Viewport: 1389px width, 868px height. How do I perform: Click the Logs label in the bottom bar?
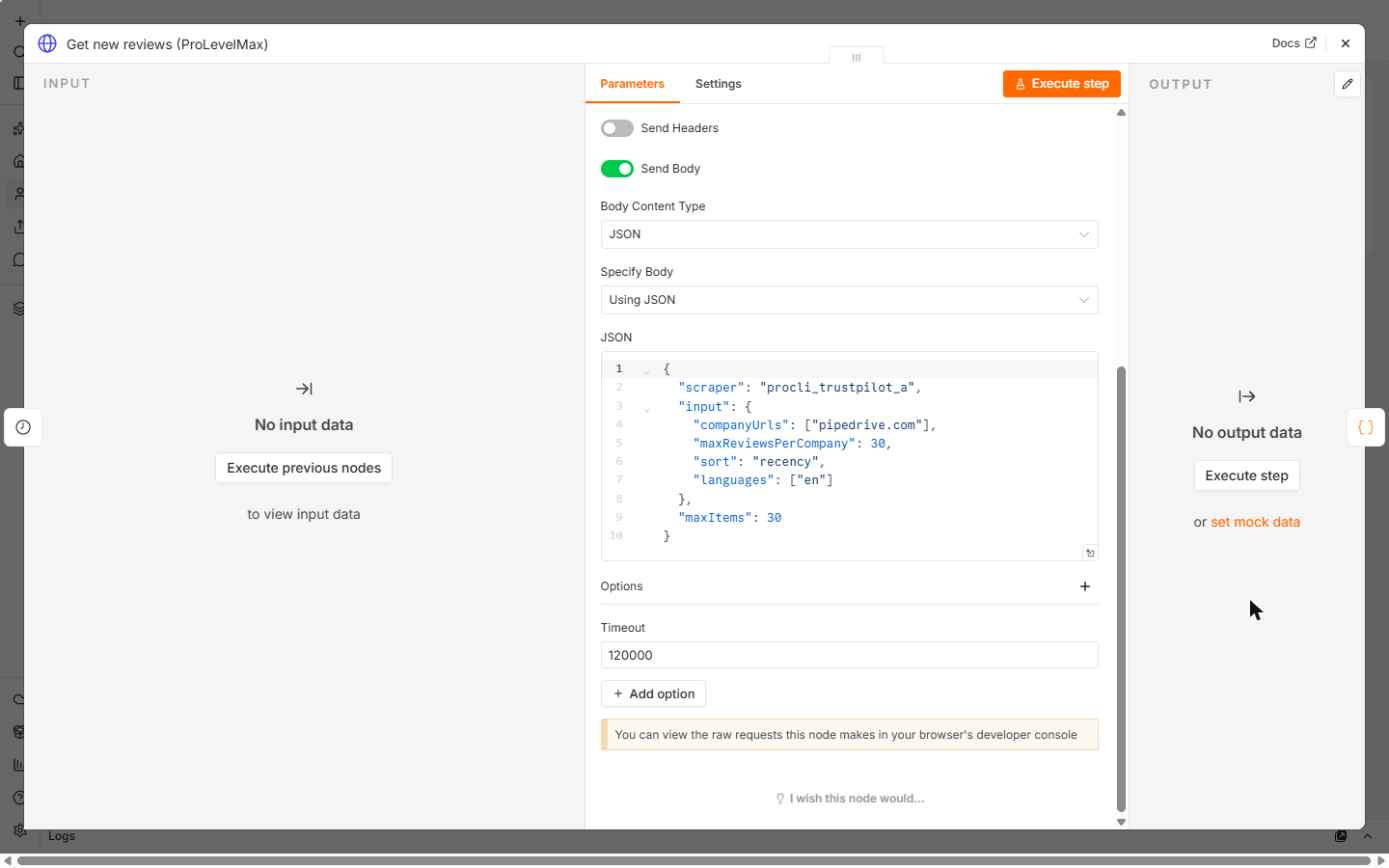[x=61, y=836]
